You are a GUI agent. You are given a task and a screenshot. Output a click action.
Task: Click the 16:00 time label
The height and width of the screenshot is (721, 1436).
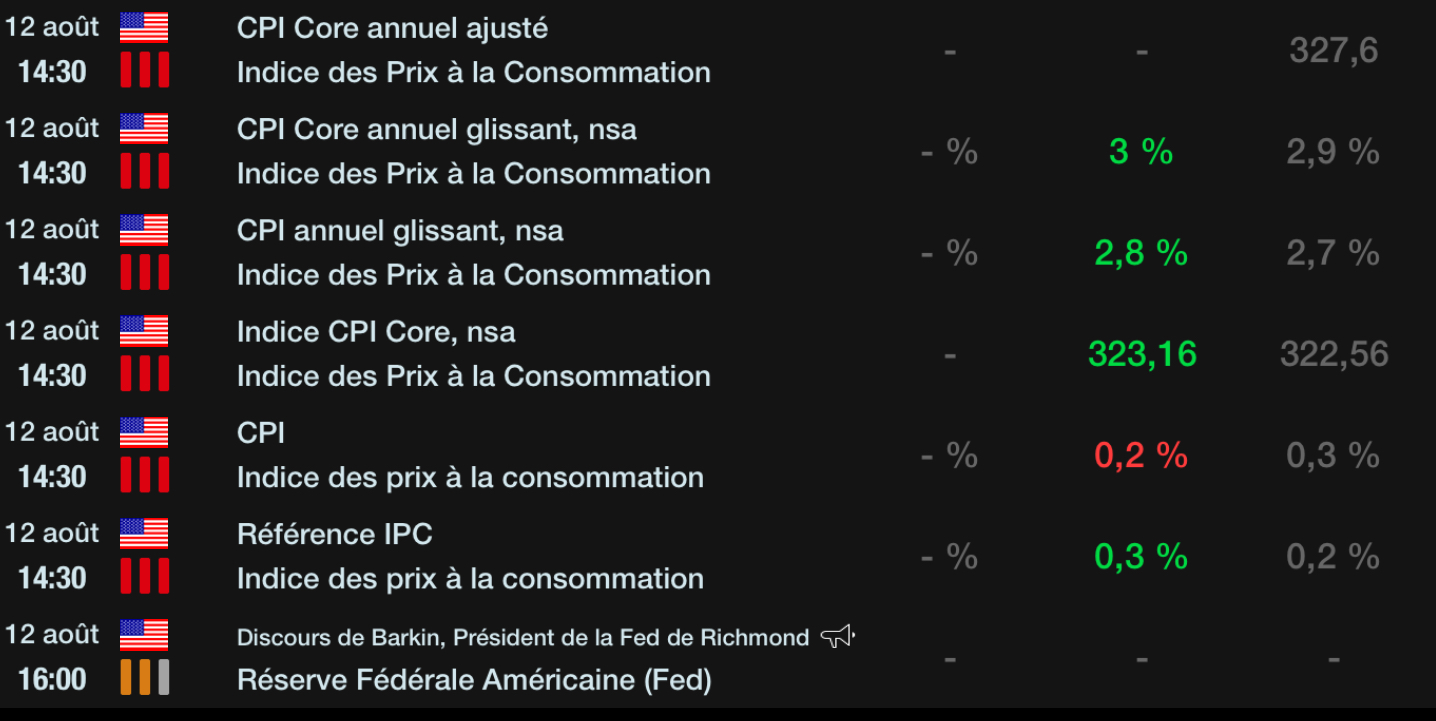point(52,680)
